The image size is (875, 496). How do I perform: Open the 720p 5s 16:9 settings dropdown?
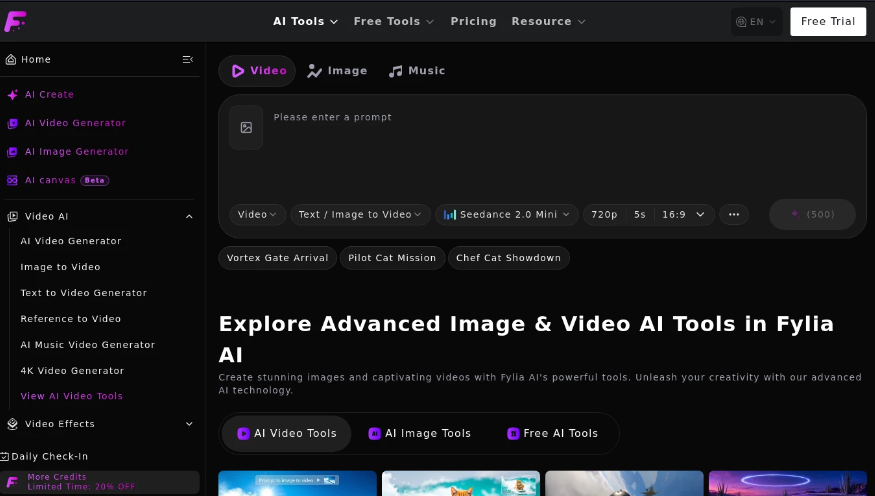coord(648,214)
